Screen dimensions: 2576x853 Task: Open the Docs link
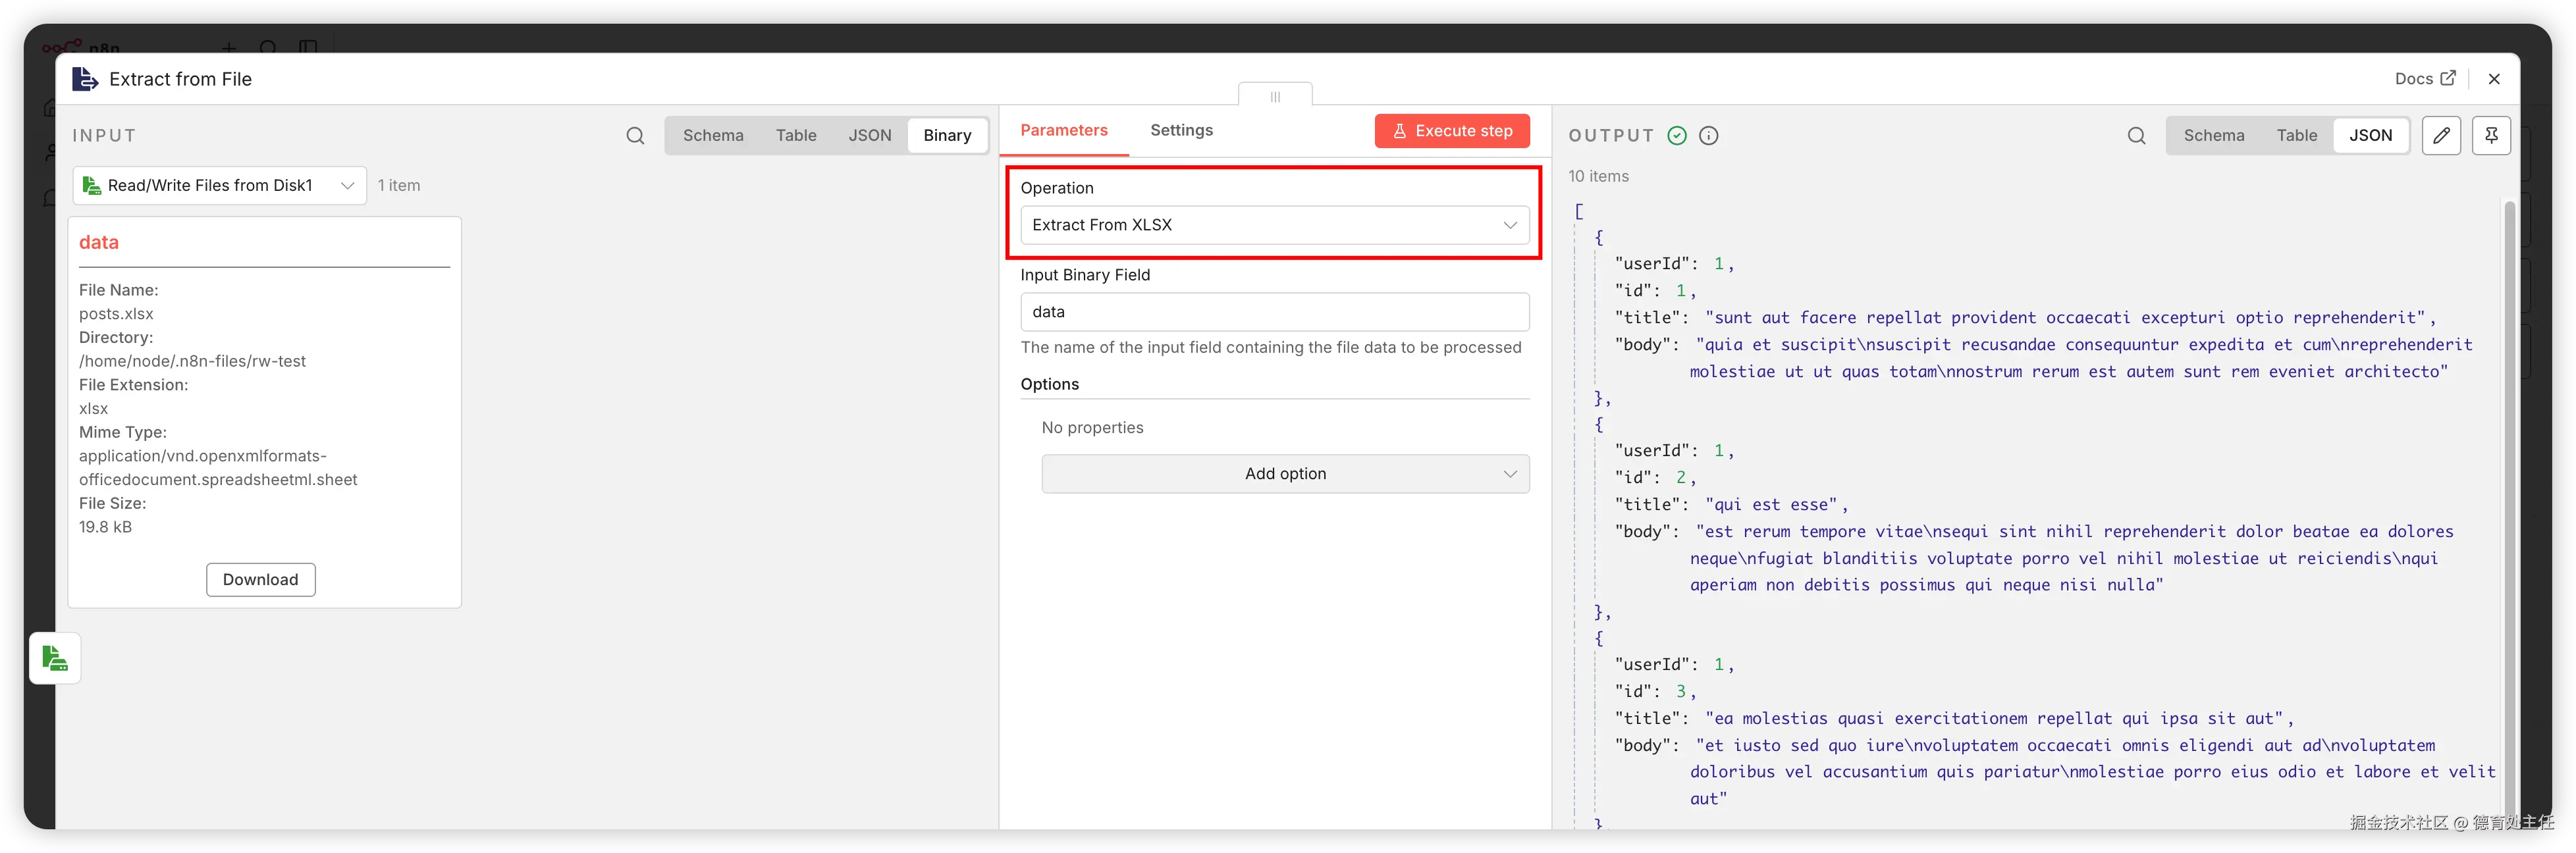click(2424, 78)
